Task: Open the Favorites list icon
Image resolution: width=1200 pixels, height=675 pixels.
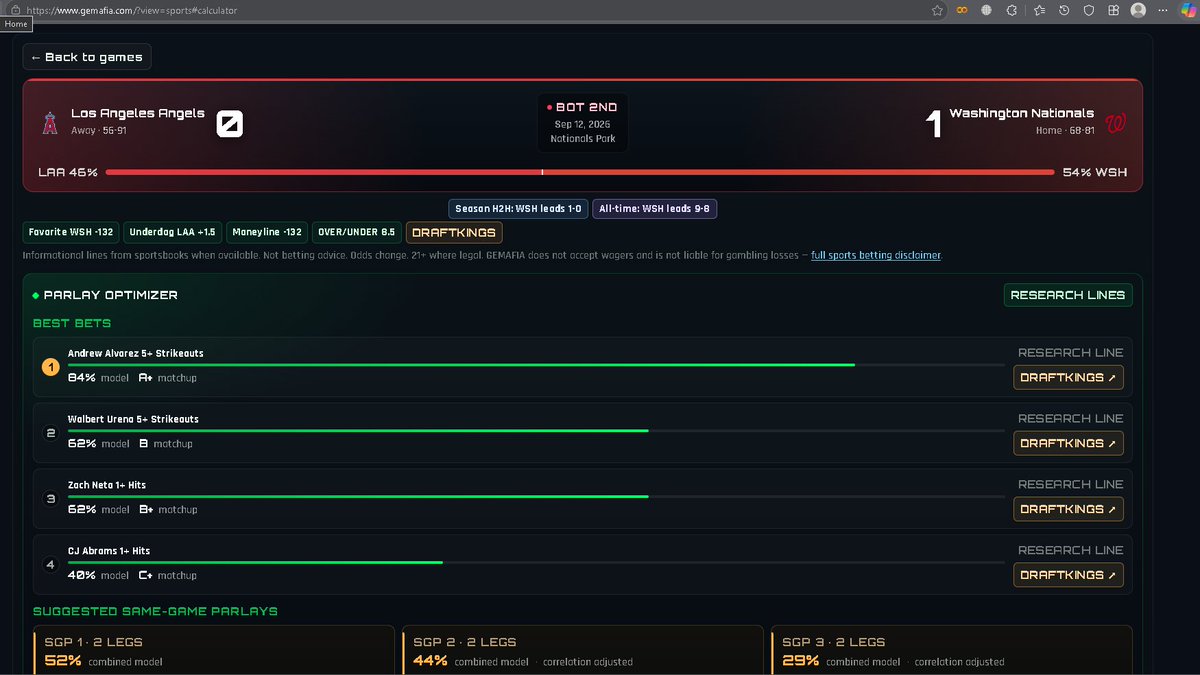Action: pyautogui.click(x=1039, y=10)
